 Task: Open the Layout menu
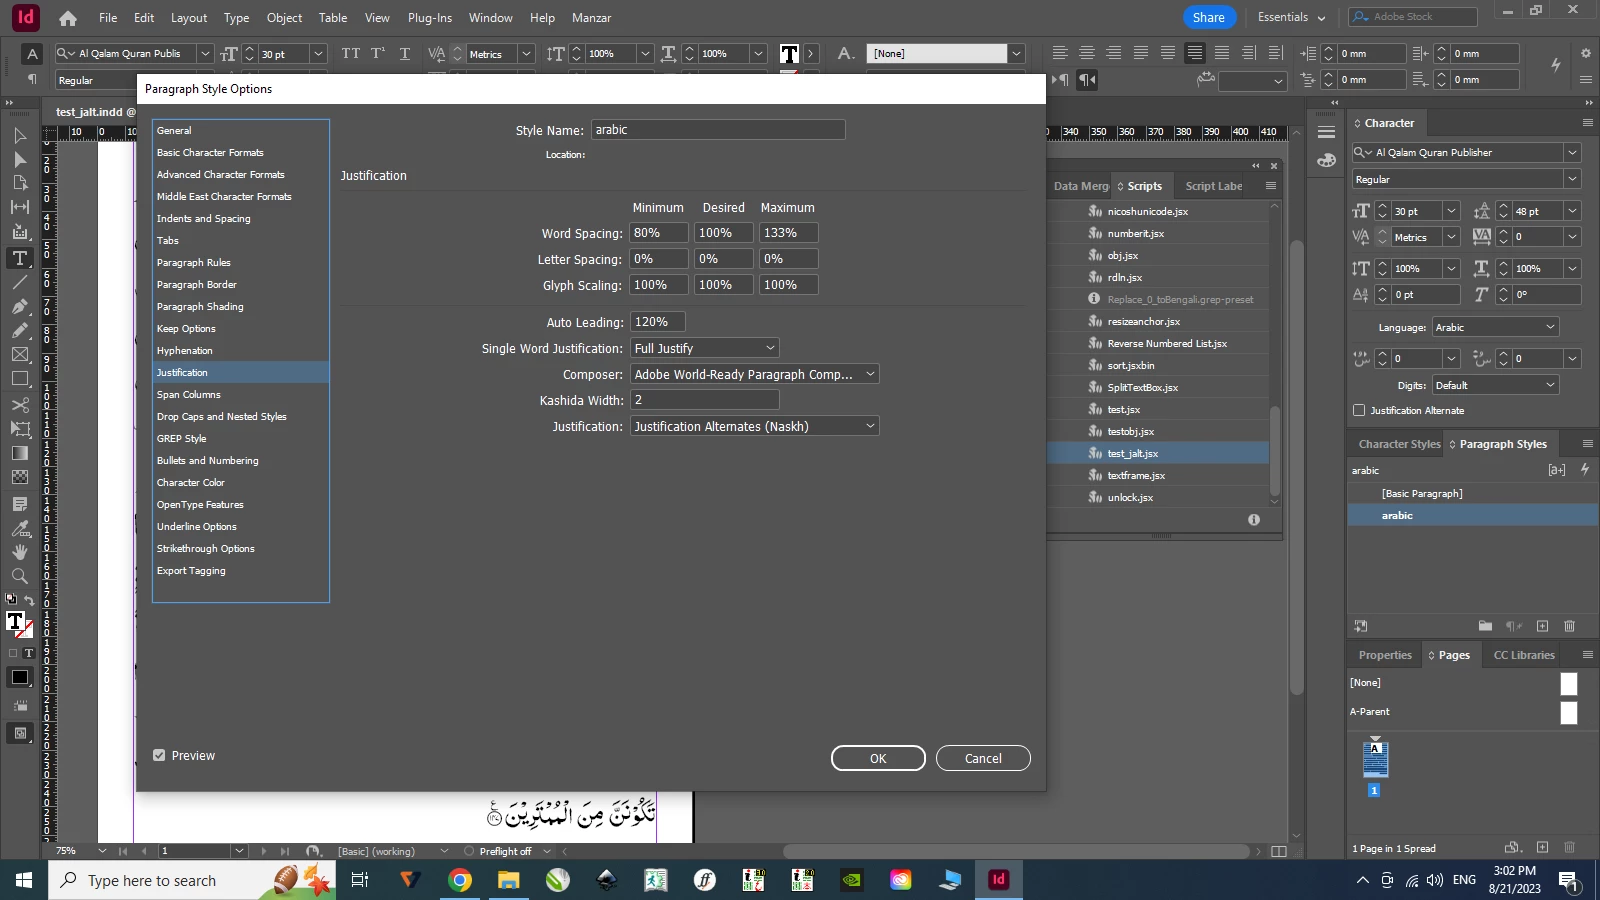pyautogui.click(x=189, y=18)
